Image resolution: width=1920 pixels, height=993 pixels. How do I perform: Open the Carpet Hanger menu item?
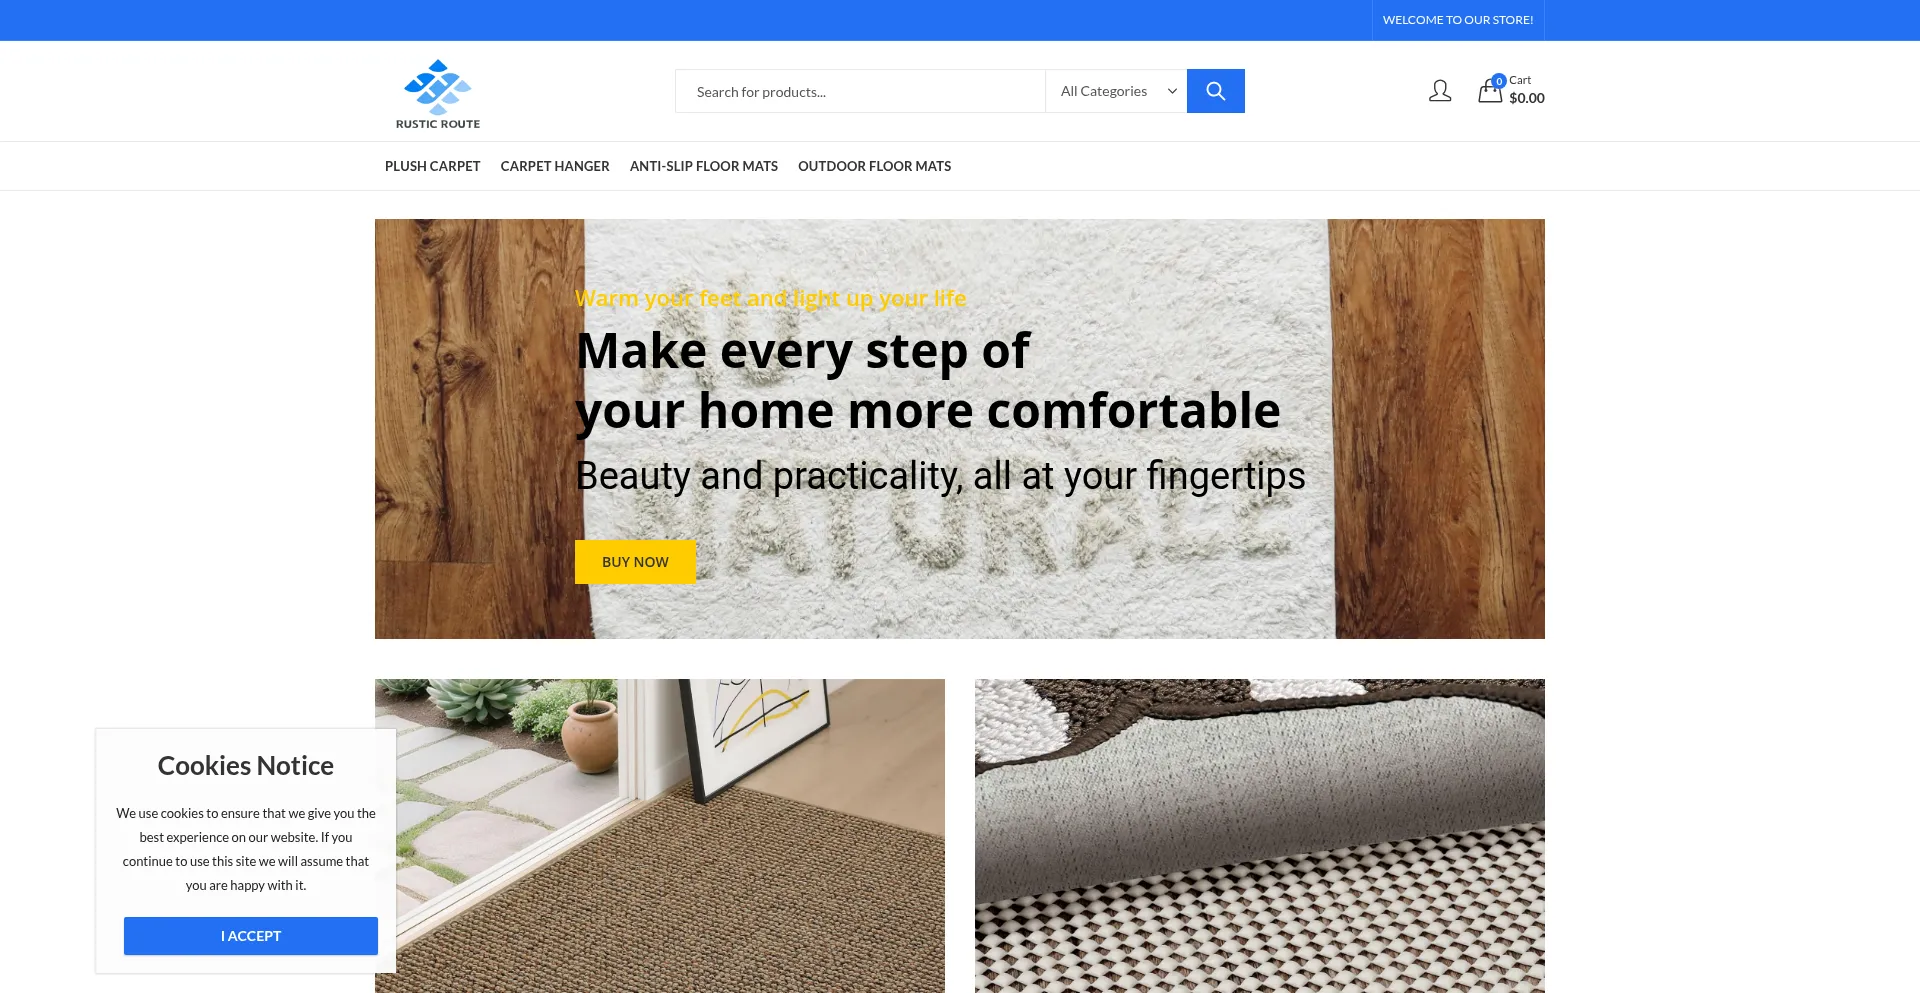(x=555, y=166)
